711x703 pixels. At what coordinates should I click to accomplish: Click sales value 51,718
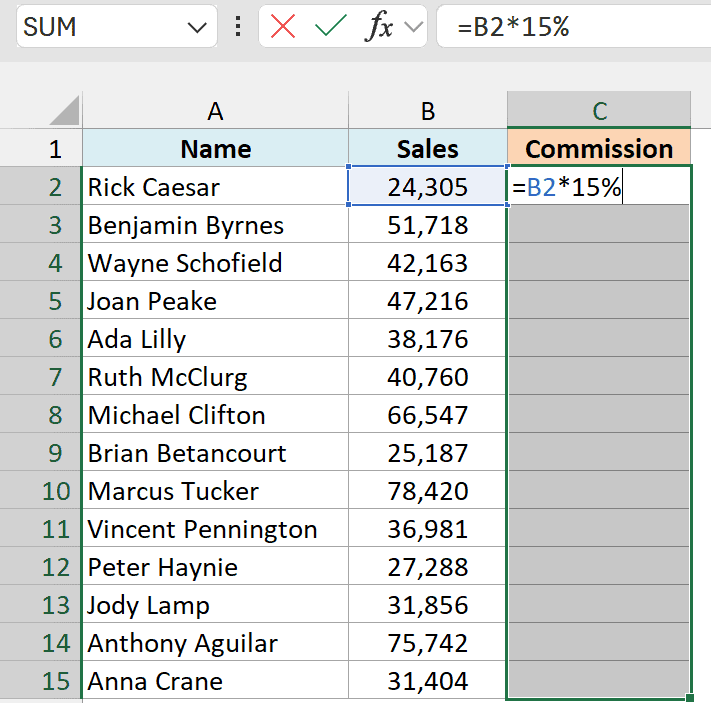coord(428,225)
